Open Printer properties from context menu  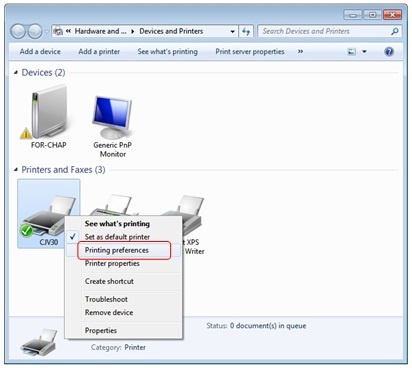click(x=124, y=263)
